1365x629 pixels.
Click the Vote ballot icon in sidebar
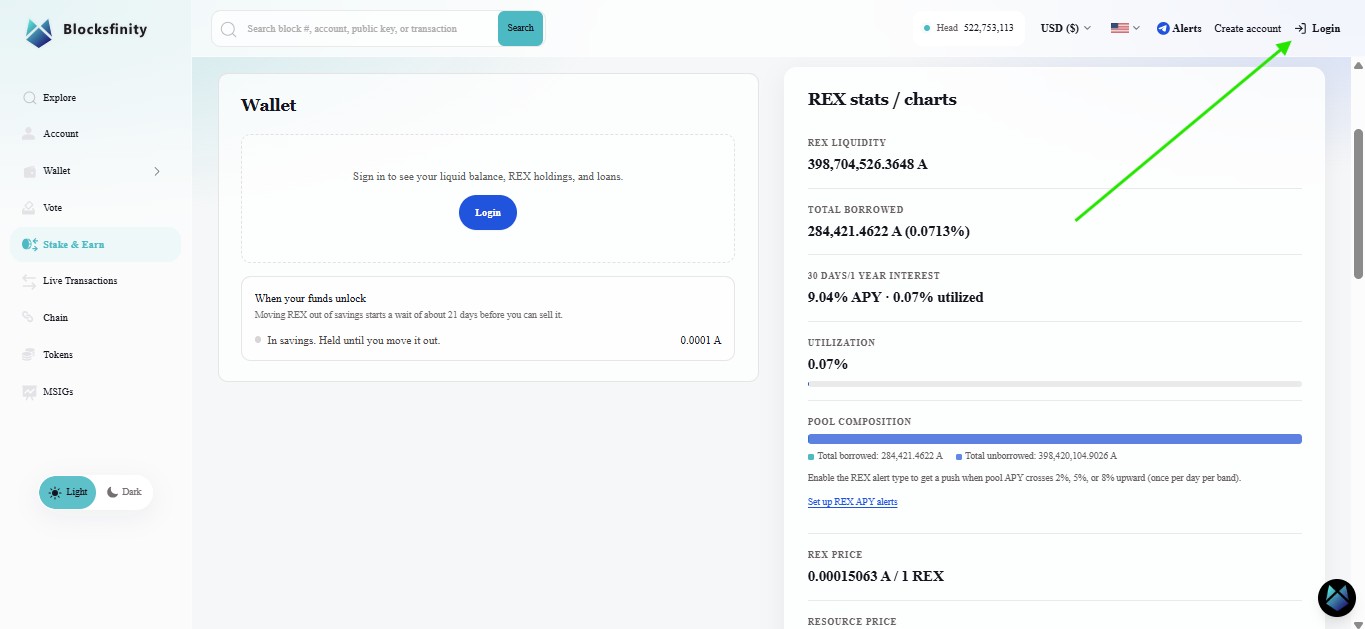click(29, 208)
